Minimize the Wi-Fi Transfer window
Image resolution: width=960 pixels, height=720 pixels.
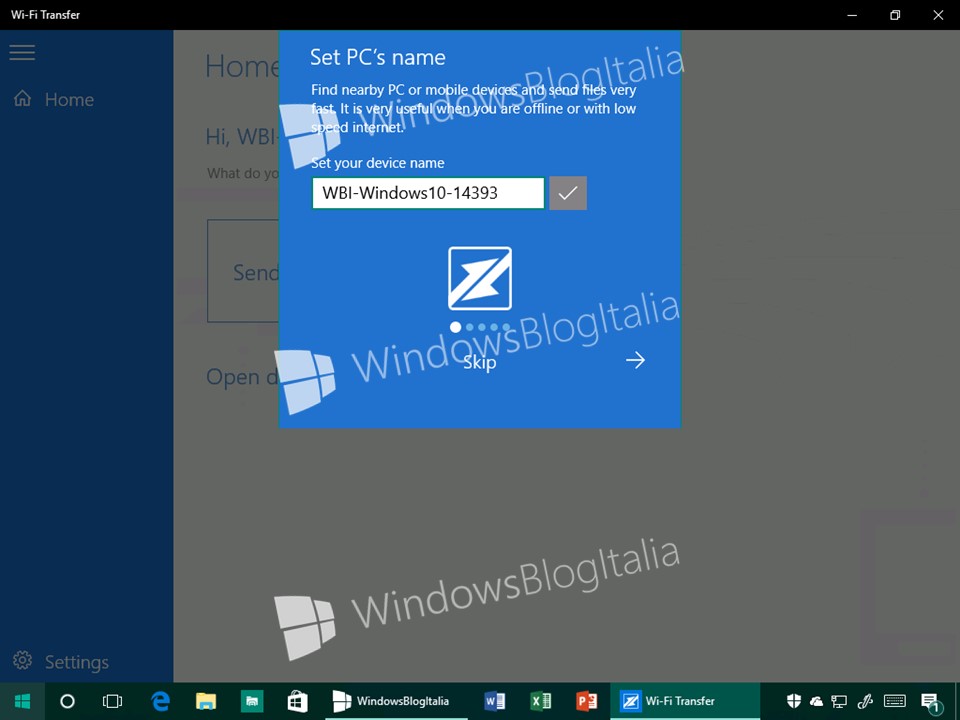pyautogui.click(x=852, y=15)
